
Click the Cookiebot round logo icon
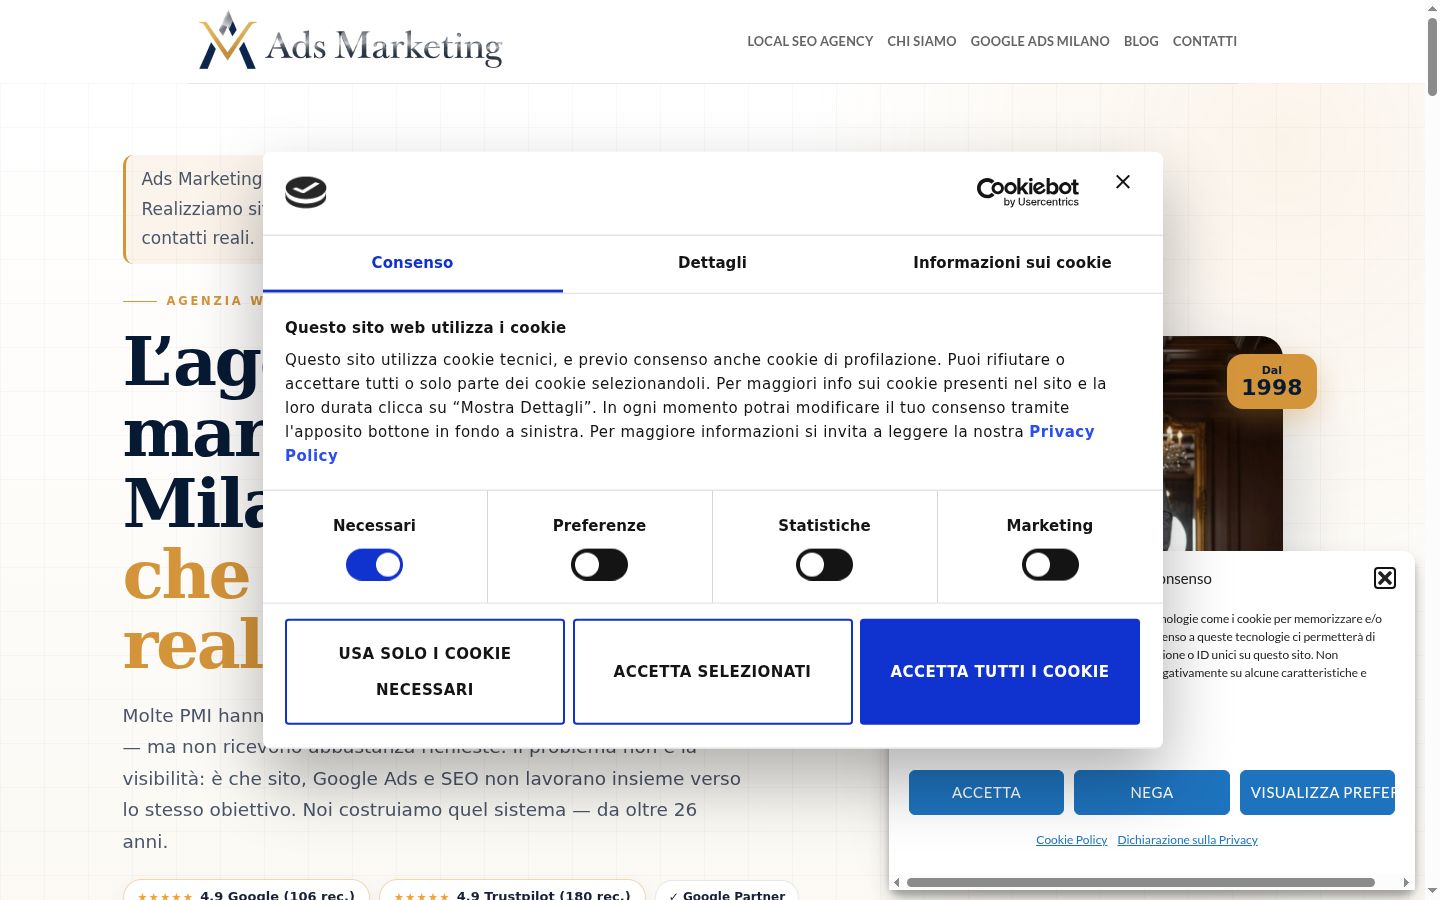[x=306, y=191]
